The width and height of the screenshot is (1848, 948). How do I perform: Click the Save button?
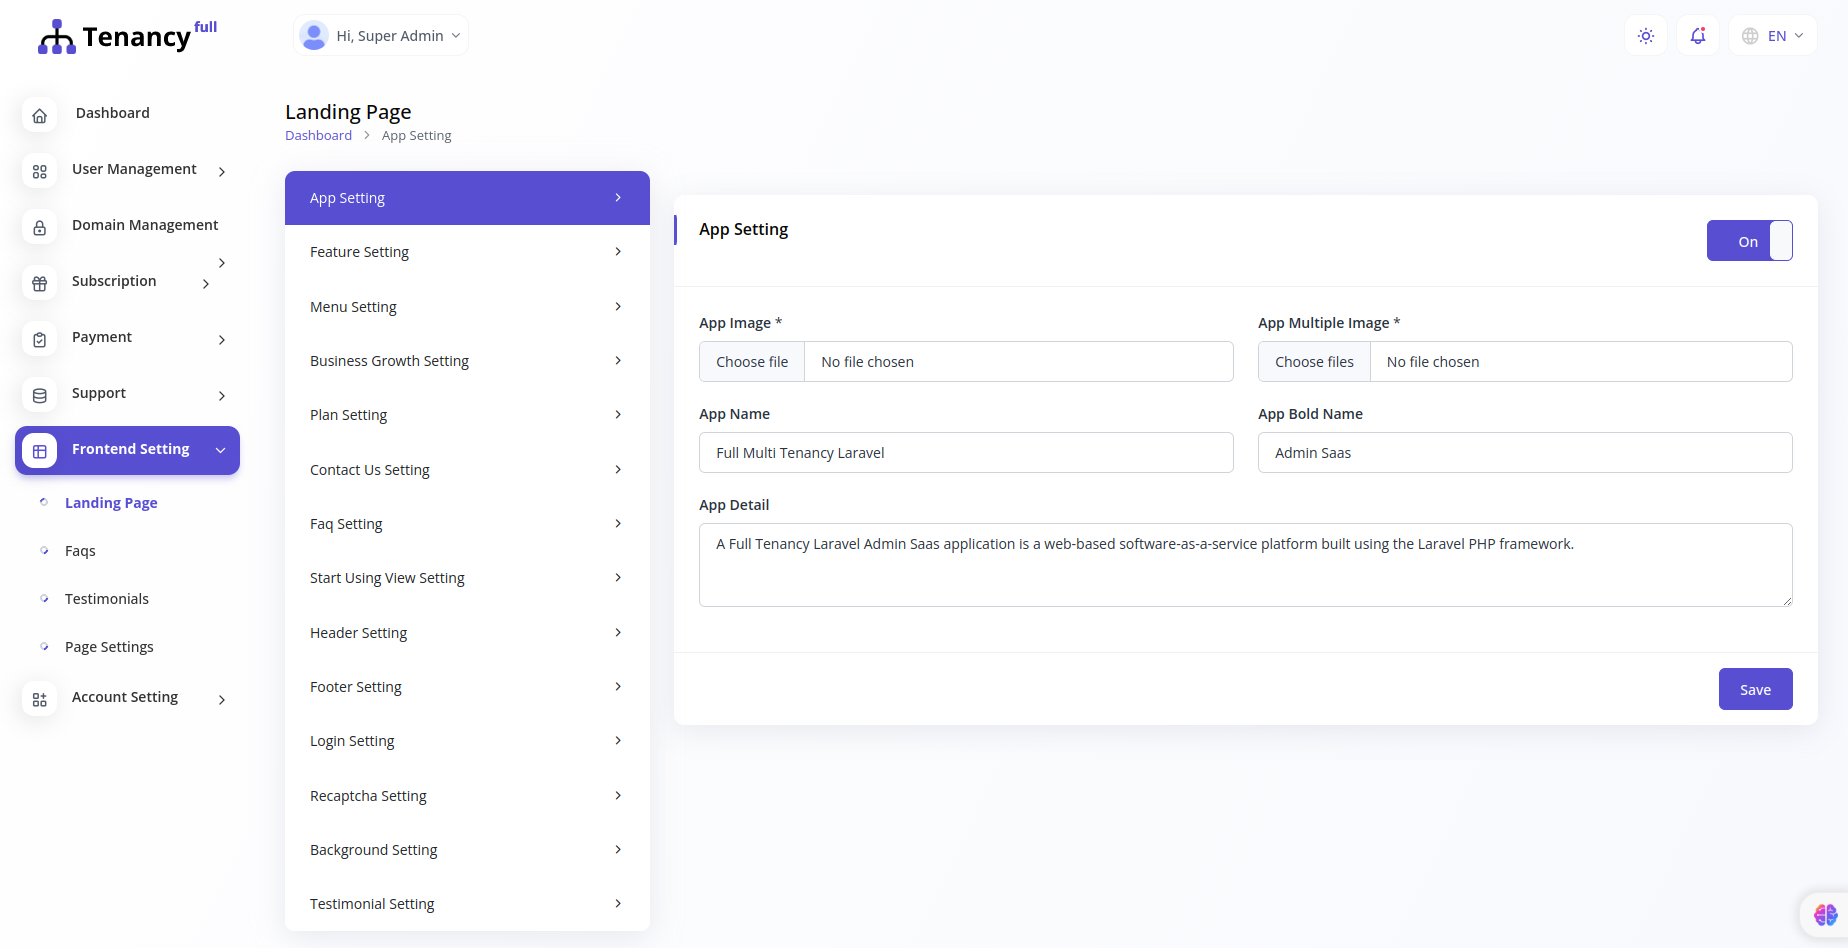pyautogui.click(x=1755, y=689)
